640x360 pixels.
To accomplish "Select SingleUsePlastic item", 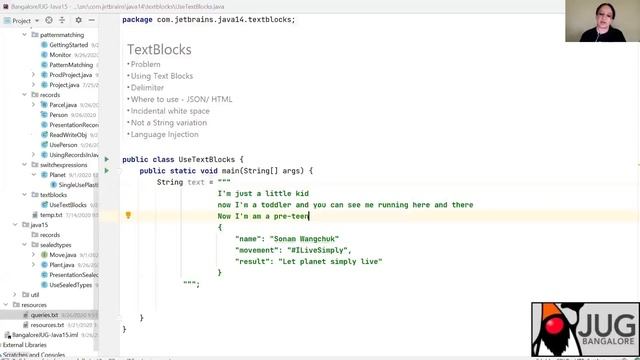I will [78, 185].
